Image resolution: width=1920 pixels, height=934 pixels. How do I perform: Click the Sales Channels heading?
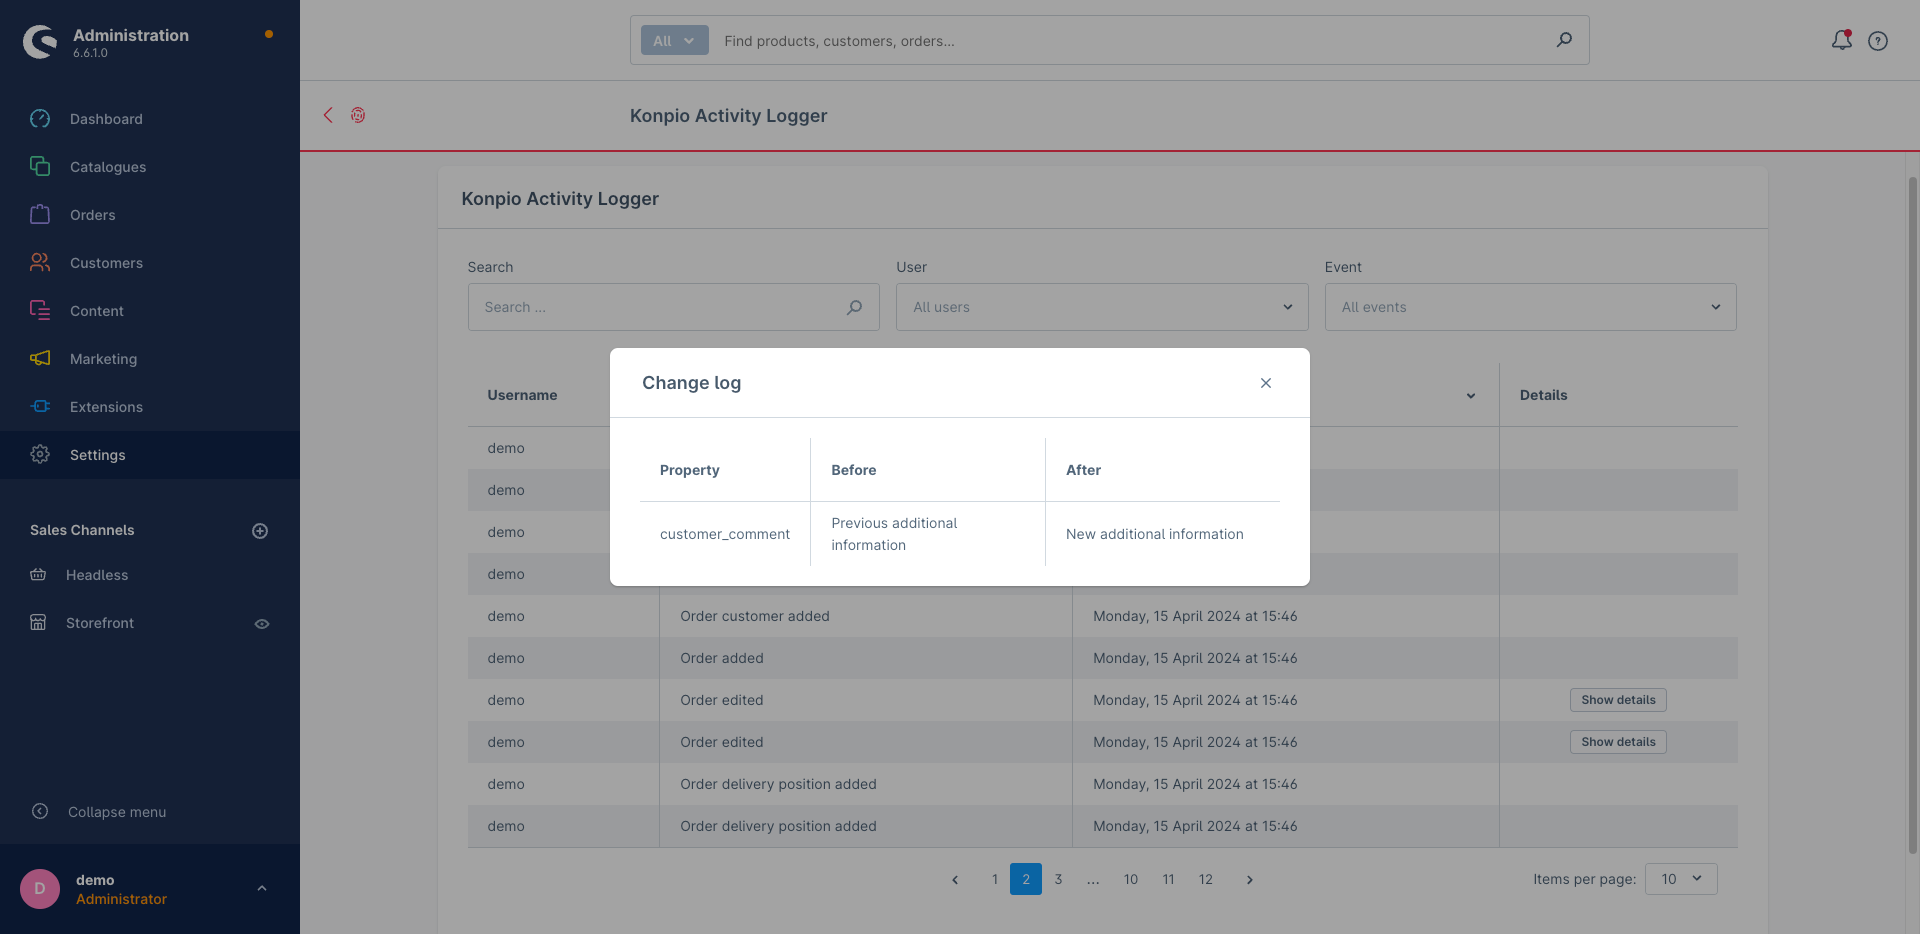click(82, 530)
